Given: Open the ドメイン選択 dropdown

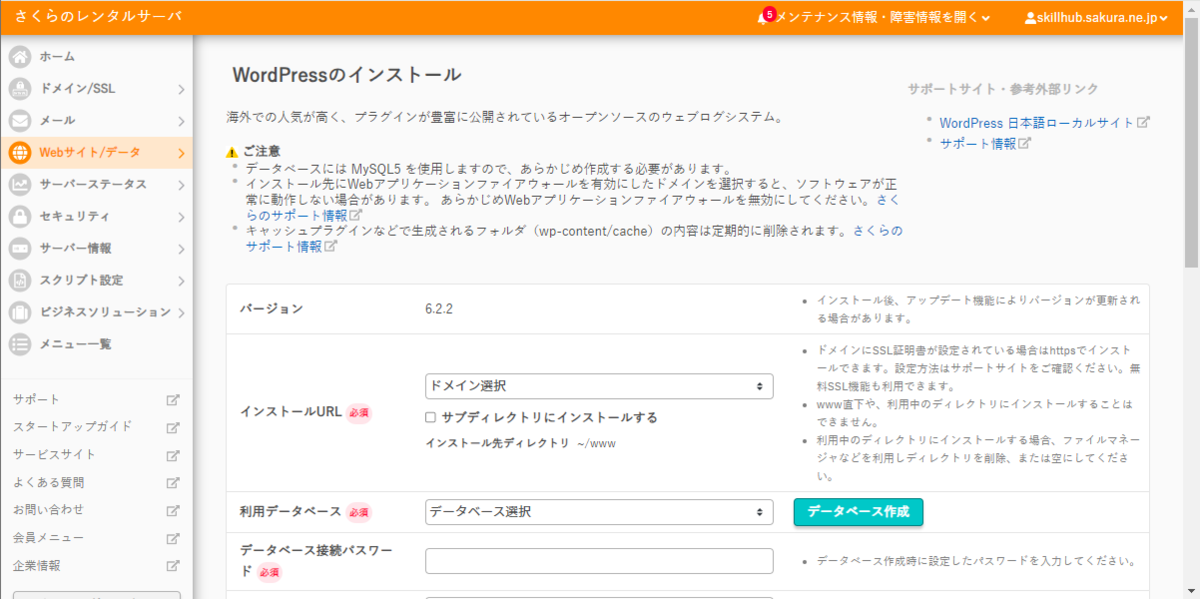Looking at the screenshot, I should click(x=599, y=386).
